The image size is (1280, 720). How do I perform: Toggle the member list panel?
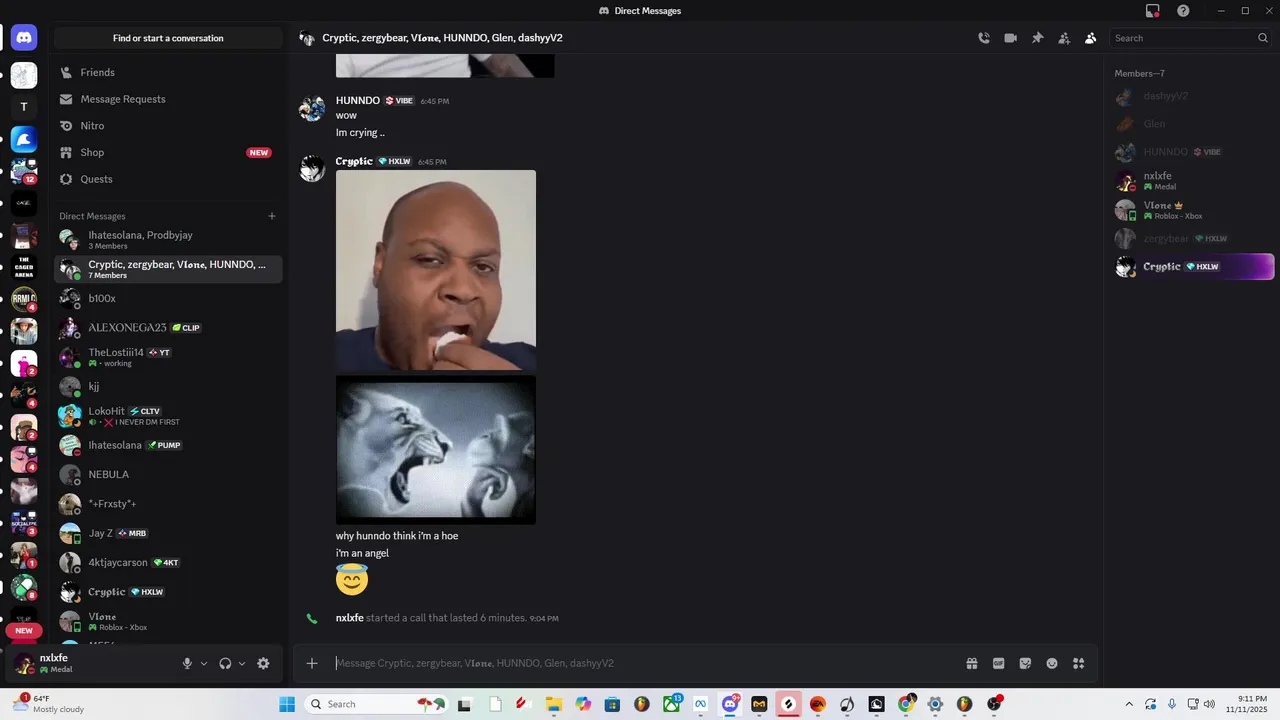point(1091,38)
